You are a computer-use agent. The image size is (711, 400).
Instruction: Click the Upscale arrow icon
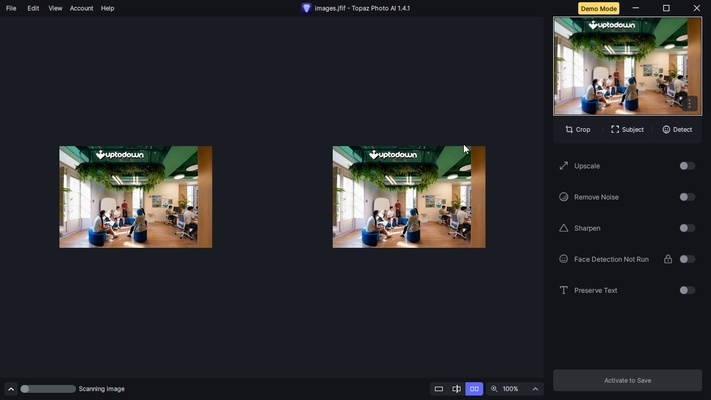(564, 166)
